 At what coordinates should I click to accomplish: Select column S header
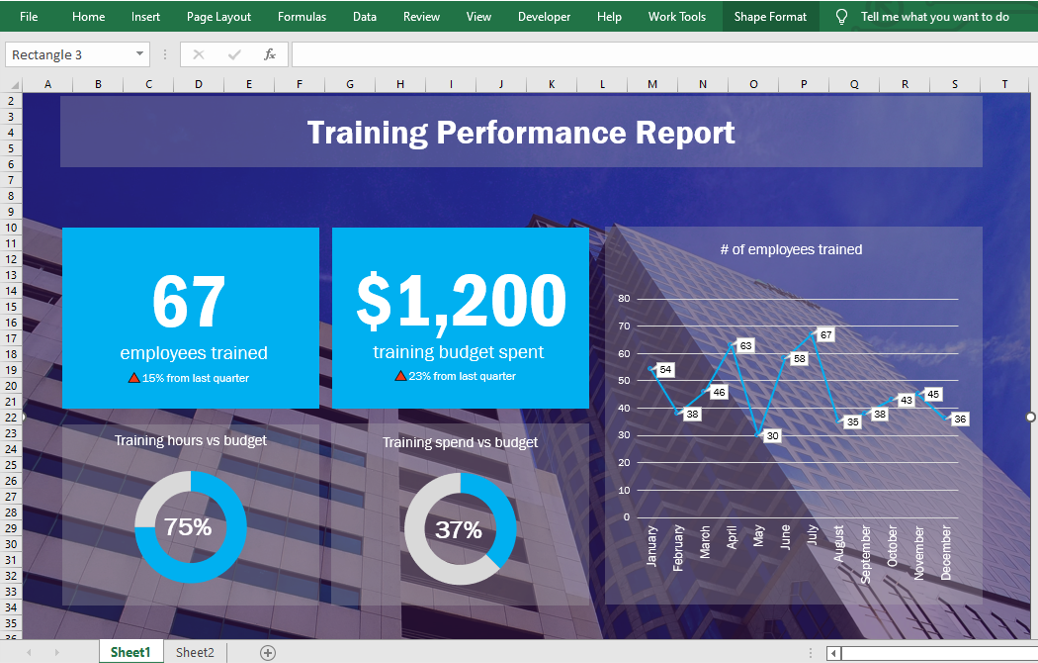pos(955,84)
